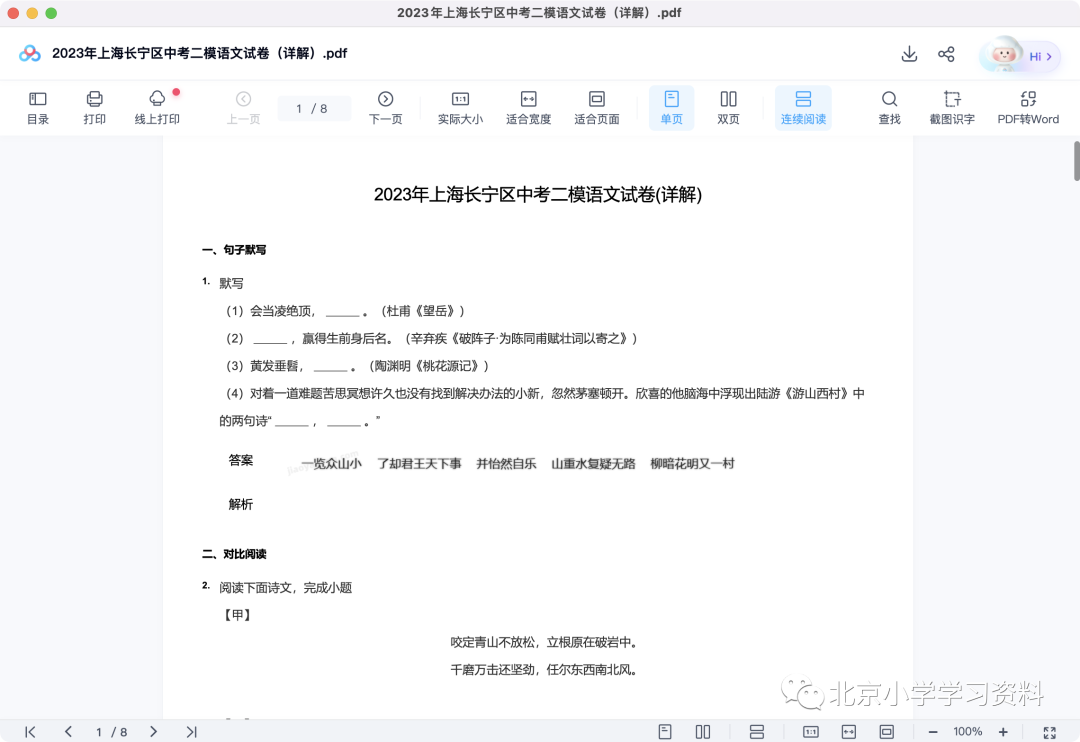Select double page icon in bottom bar
This screenshot has height=742, width=1080.
703,732
